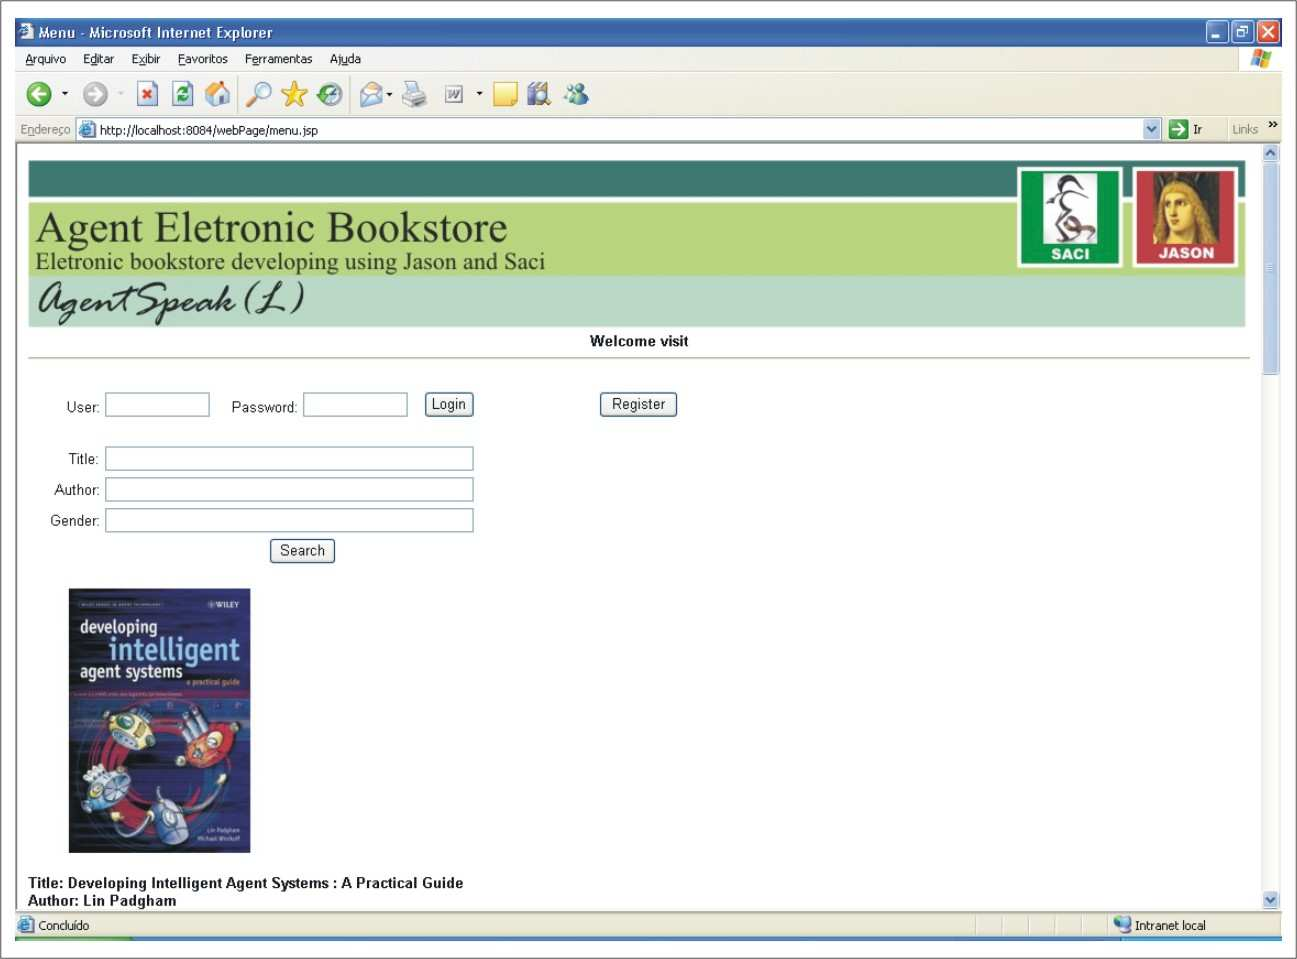Click the 'Concluído' status bar text

click(64, 925)
